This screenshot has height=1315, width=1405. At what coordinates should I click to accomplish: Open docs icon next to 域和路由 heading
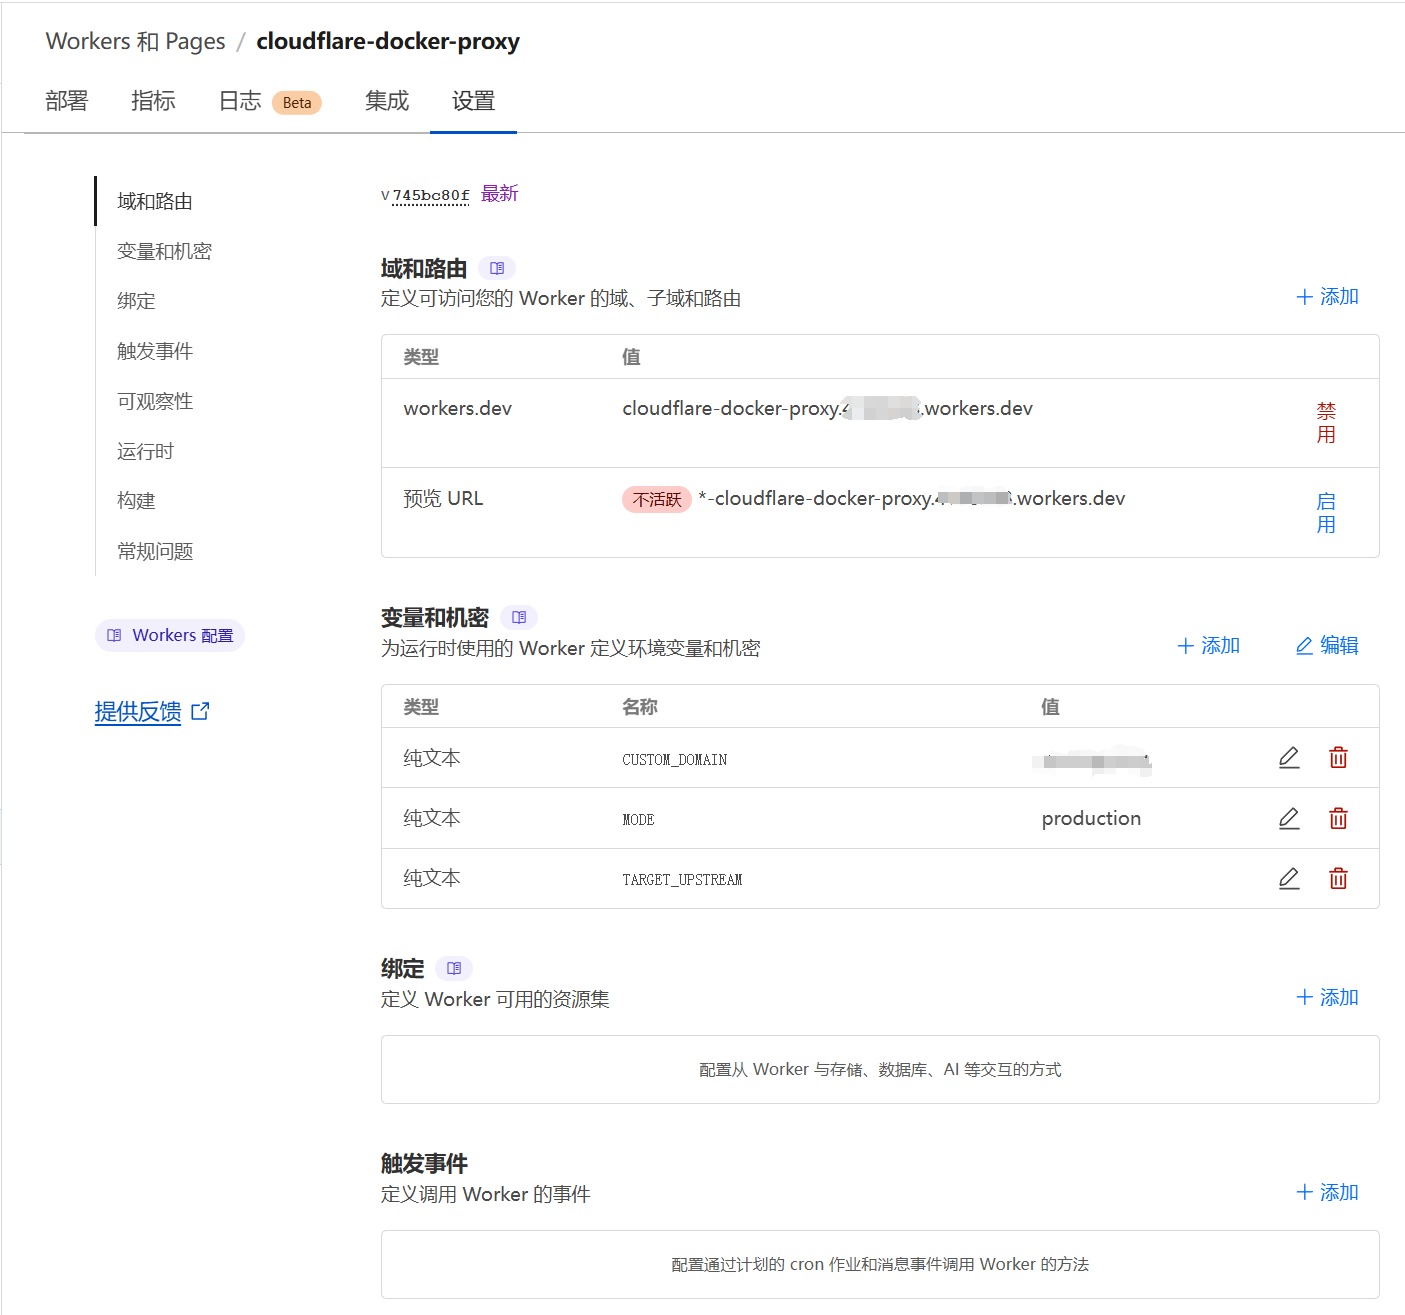(497, 268)
